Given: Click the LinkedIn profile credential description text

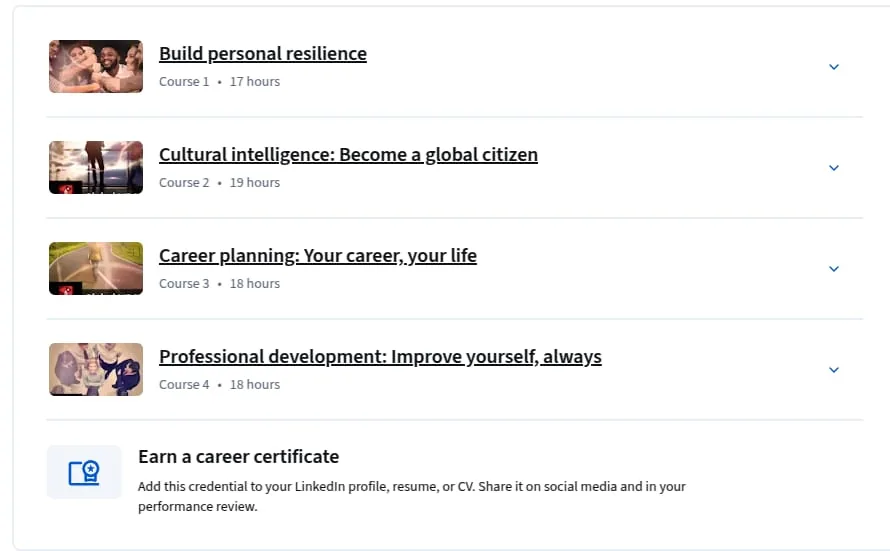Looking at the screenshot, I should click(x=412, y=496).
